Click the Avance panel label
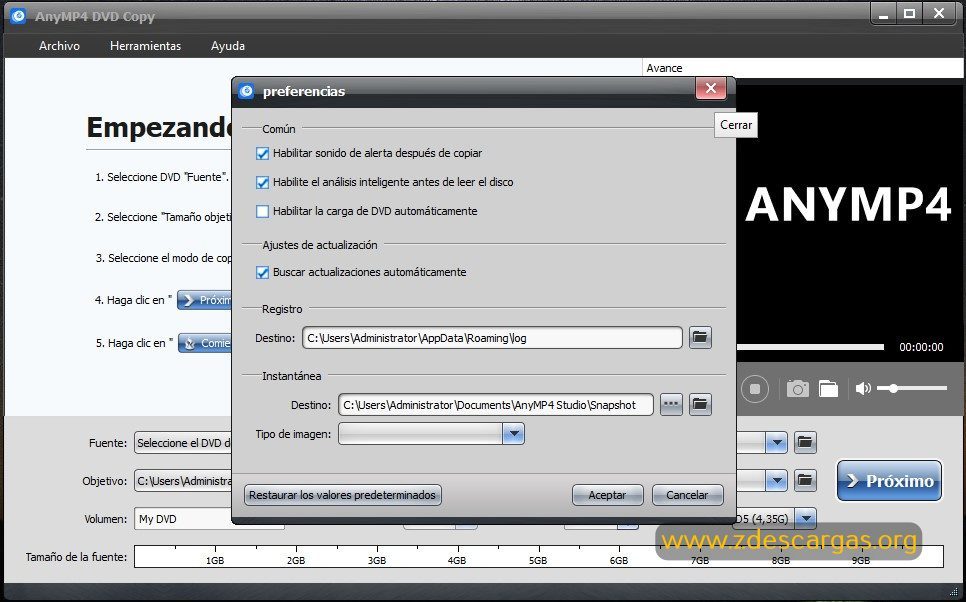966x602 pixels. click(664, 68)
